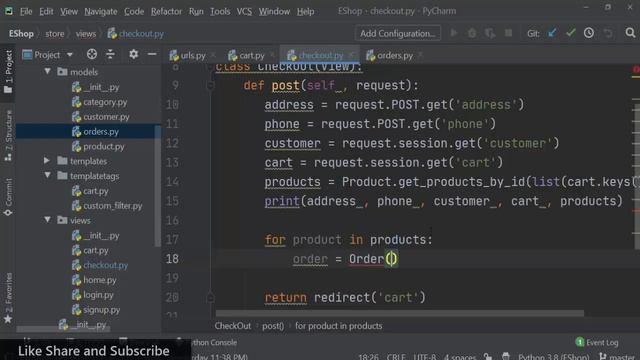This screenshot has height=360, width=640.
Task: Click the checkout.py breadcrumb
Action: pos(136,34)
